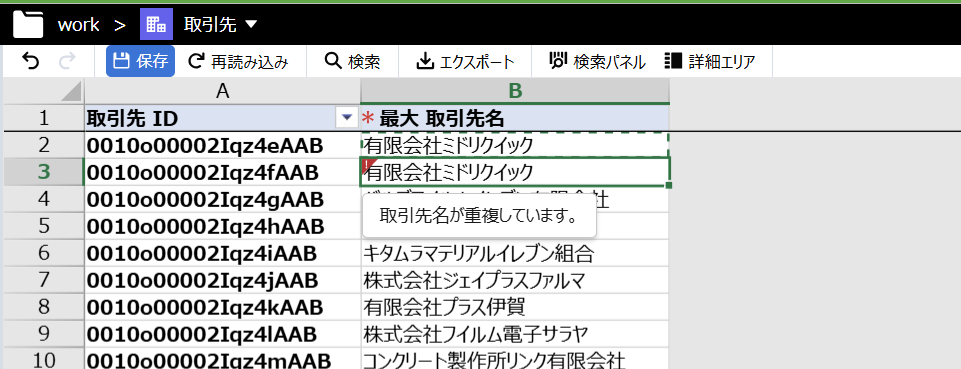961x369 pixels.
Task: Click cell 0010o00002Iqz4fAAB
Action: click(222, 172)
